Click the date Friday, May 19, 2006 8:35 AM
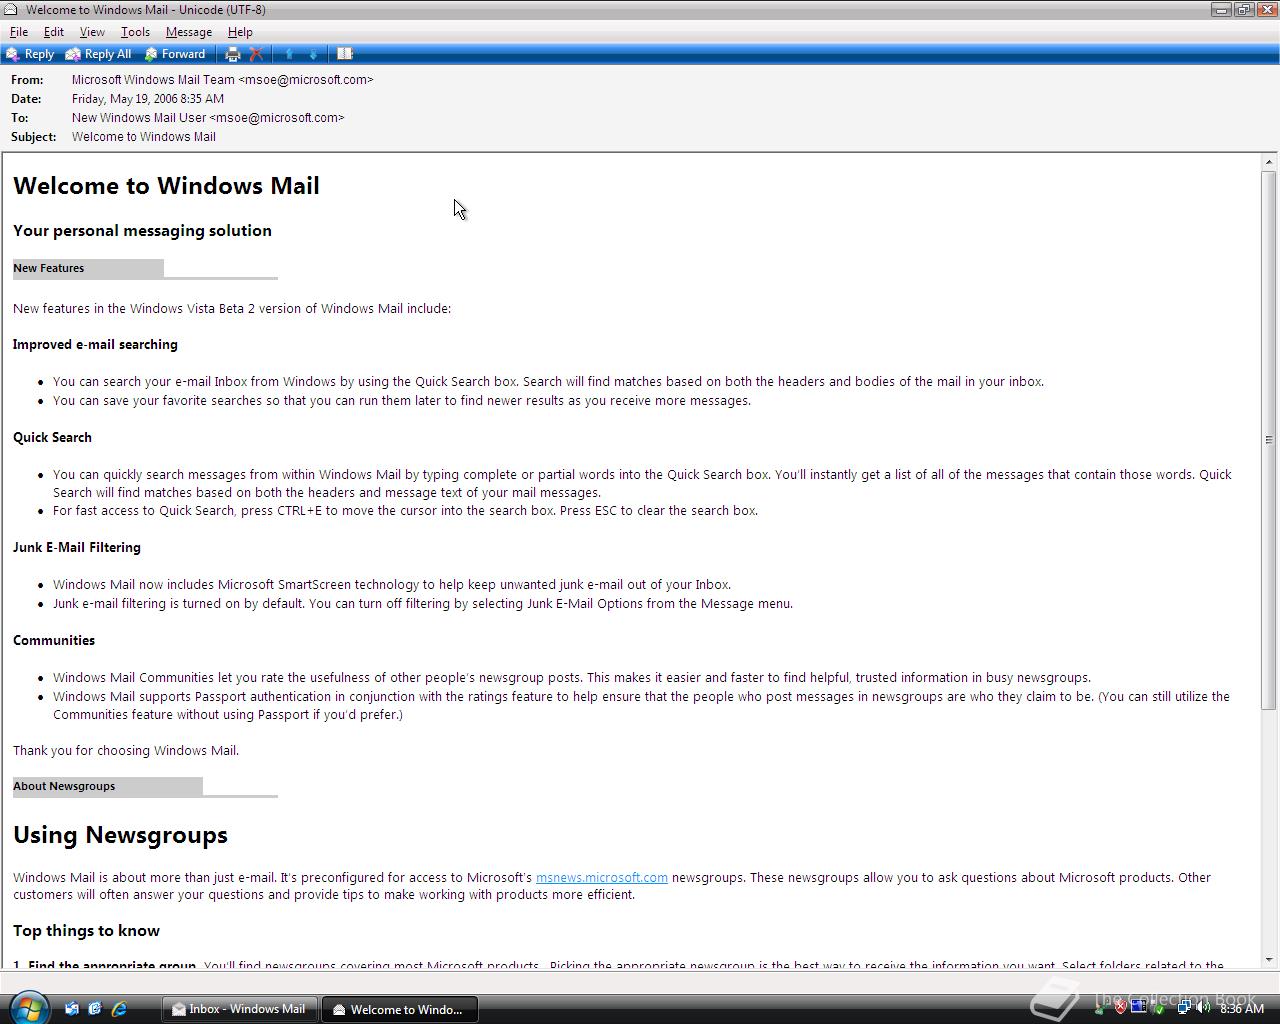Image resolution: width=1280 pixels, height=1024 pixels. pyautogui.click(x=148, y=99)
